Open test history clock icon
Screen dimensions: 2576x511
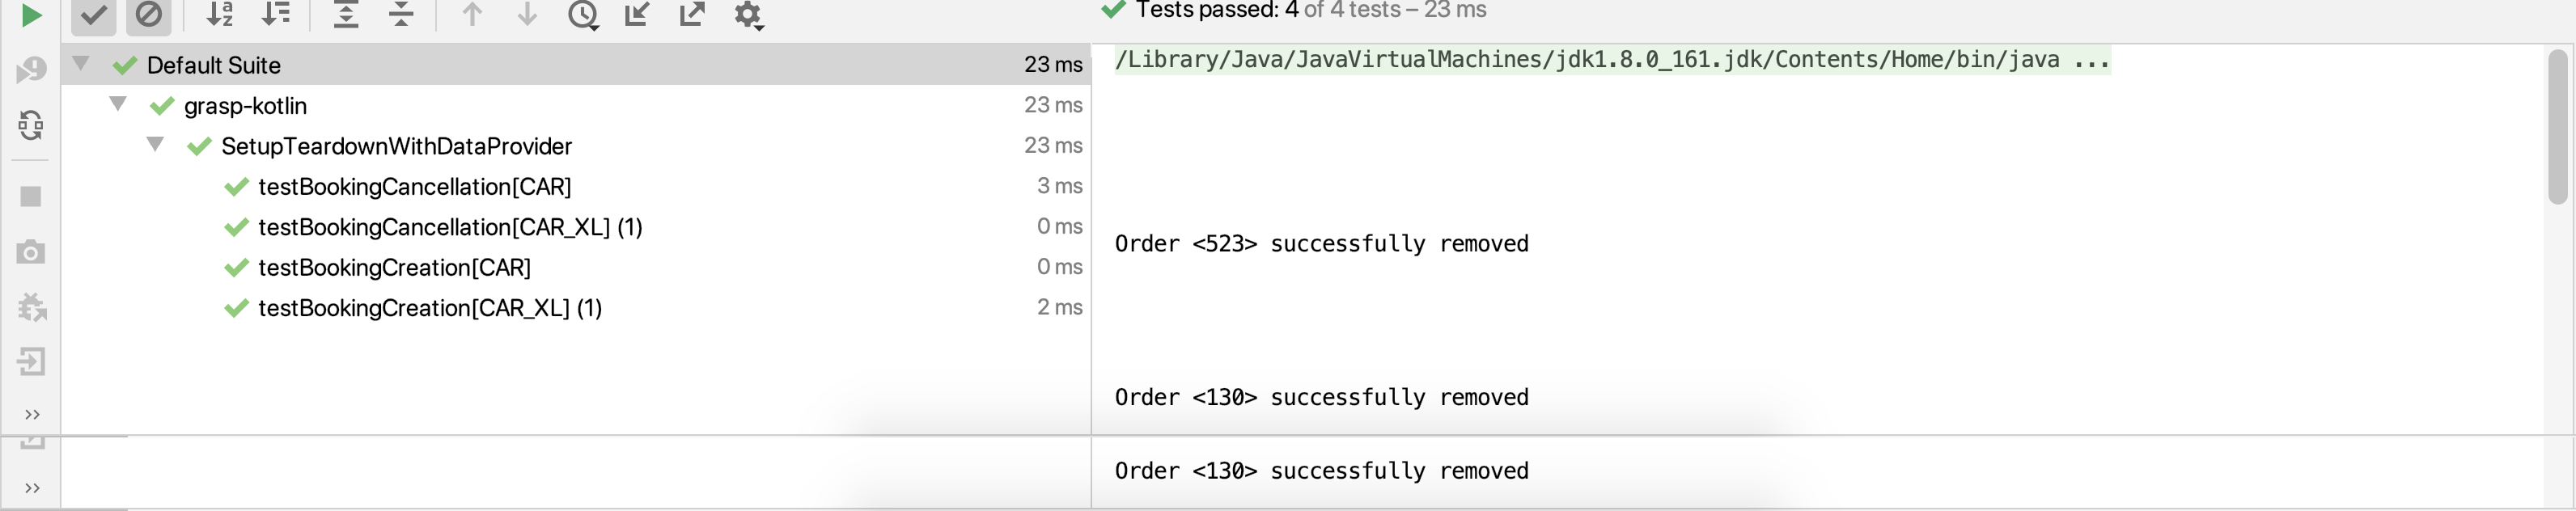(x=583, y=15)
